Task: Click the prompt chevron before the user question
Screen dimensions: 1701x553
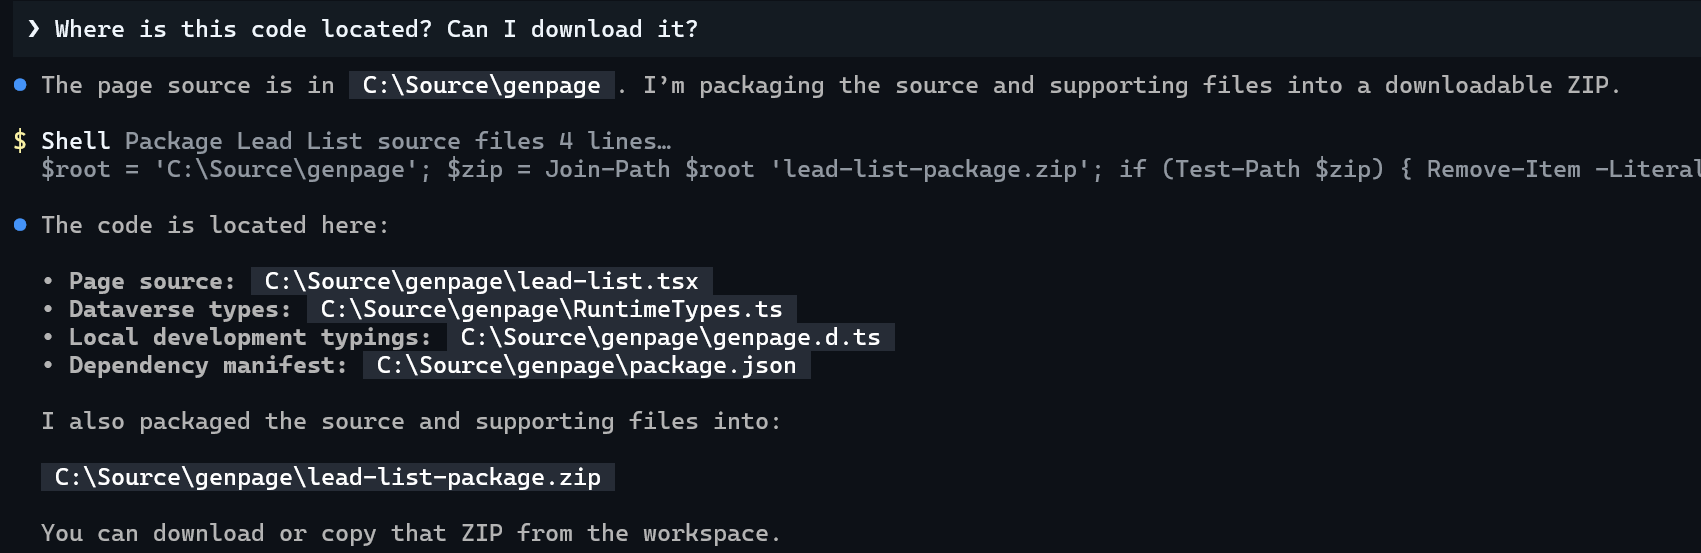Action: pos(34,29)
